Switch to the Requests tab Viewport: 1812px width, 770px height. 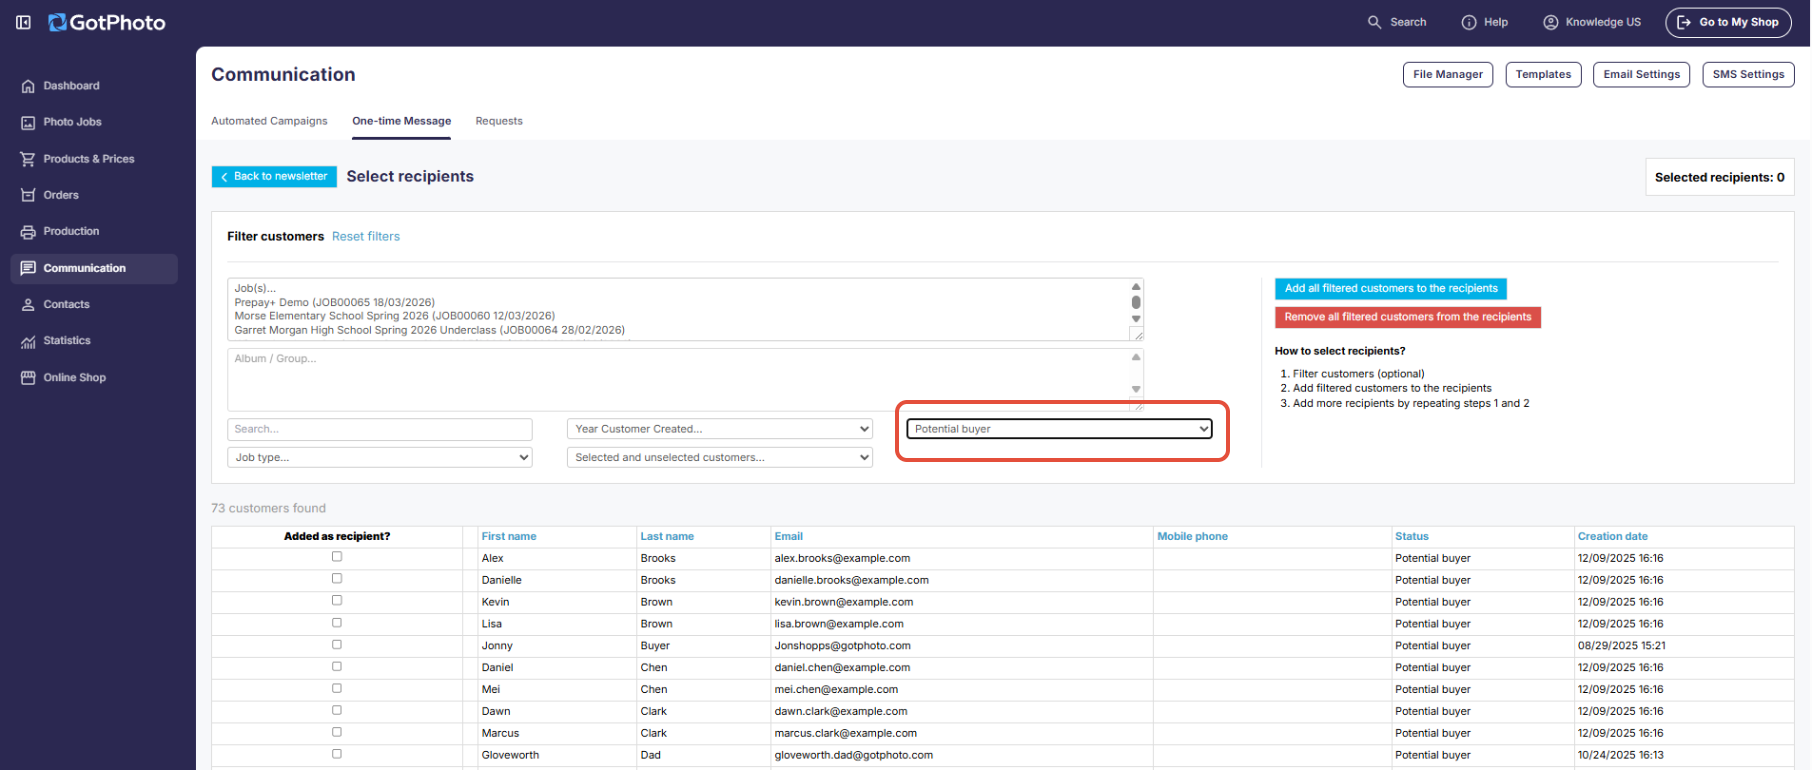pos(499,121)
